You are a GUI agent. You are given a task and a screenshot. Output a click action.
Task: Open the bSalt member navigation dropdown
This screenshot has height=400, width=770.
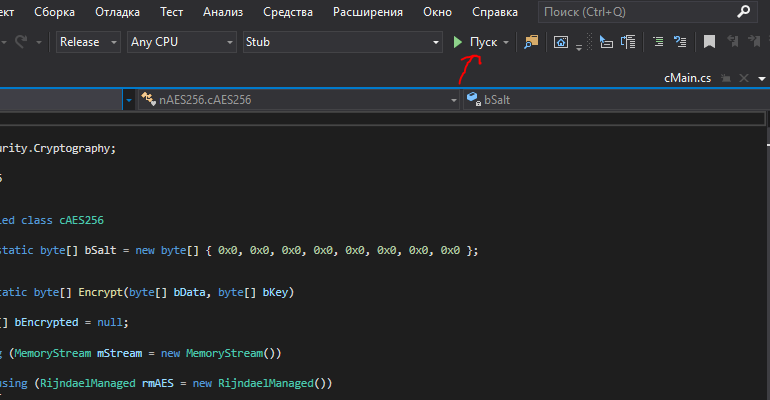tap(612, 99)
